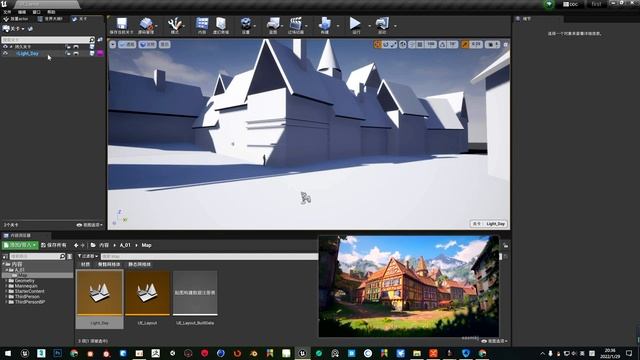
Task: Click the asset search field in Content Browser
Action: point(209,256)
